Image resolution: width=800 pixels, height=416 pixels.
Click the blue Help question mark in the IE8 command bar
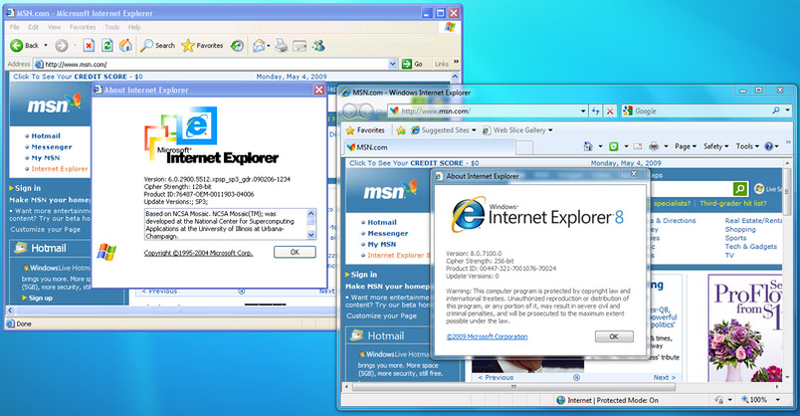click(769, 146)
